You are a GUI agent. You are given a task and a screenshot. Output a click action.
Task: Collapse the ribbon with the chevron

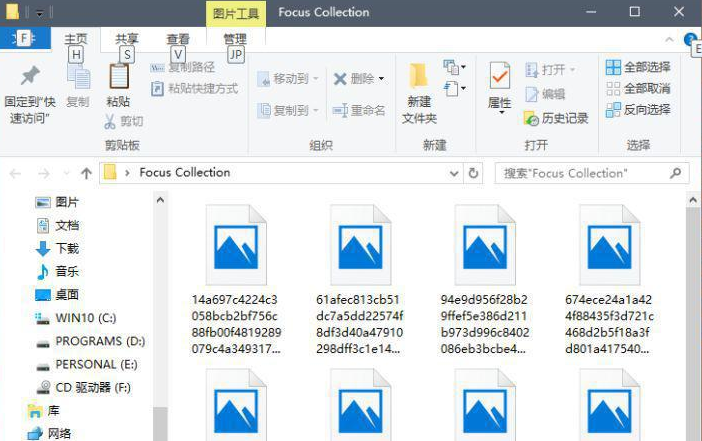[x=669, y=39]
